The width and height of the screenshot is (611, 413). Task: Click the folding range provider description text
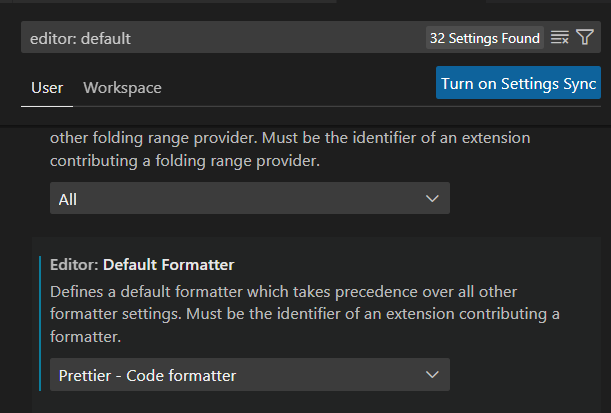pos(290,149)
